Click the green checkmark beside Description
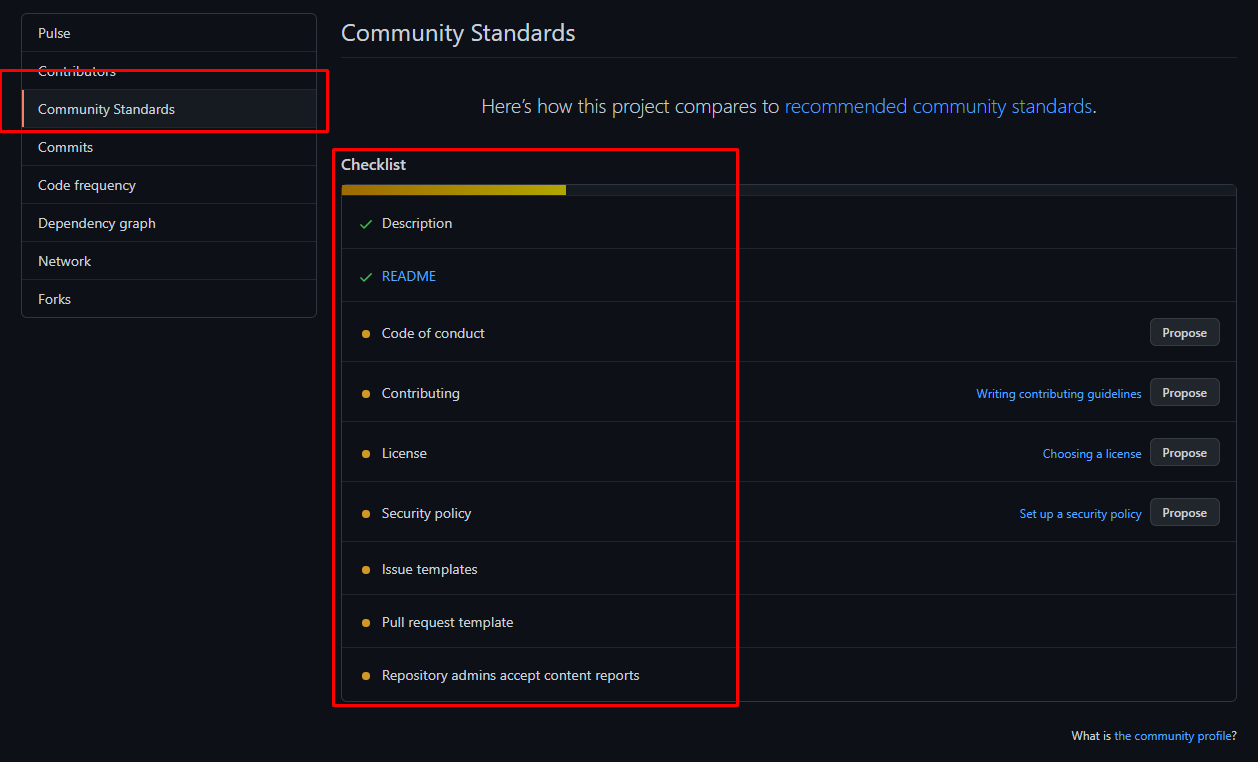Image resolution: width=1258 pixels, height=762 pixels. [x=366, y=224]
